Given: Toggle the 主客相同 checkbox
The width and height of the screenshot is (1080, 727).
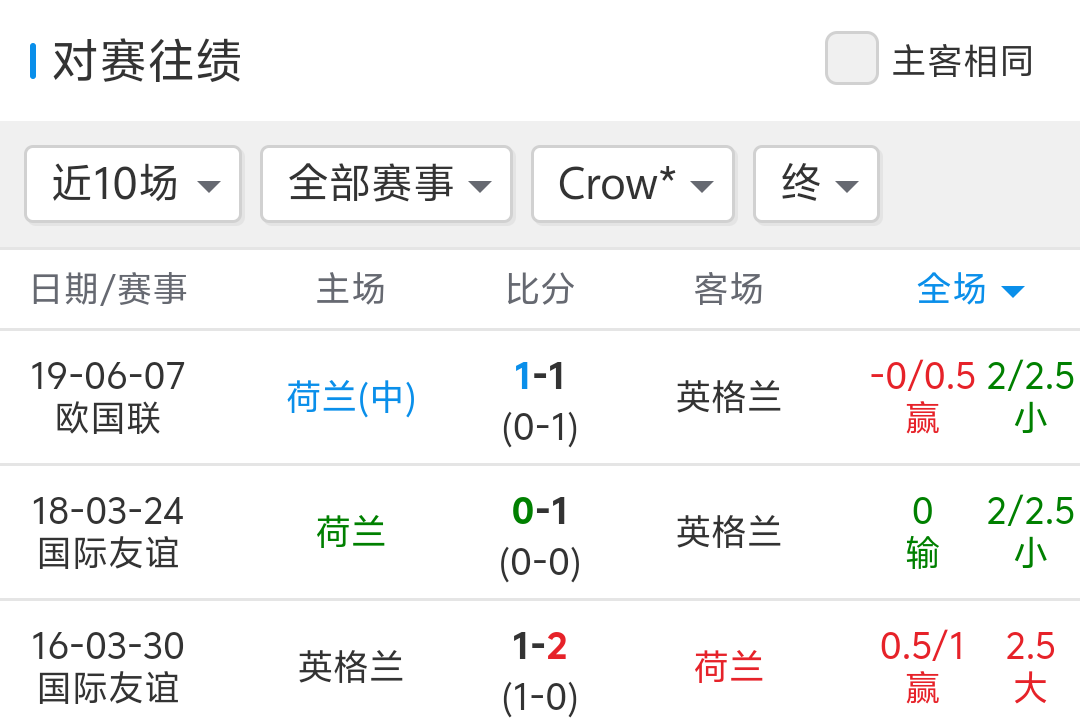Looking at the screenshot, I should (x=851, y=59).
